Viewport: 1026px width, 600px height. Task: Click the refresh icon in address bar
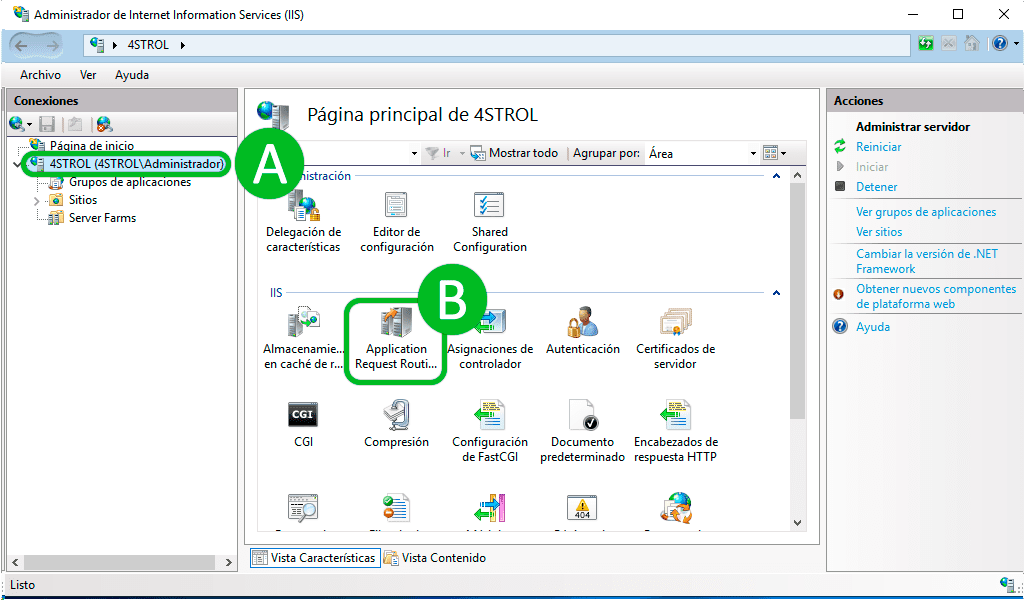pos(925,44)
